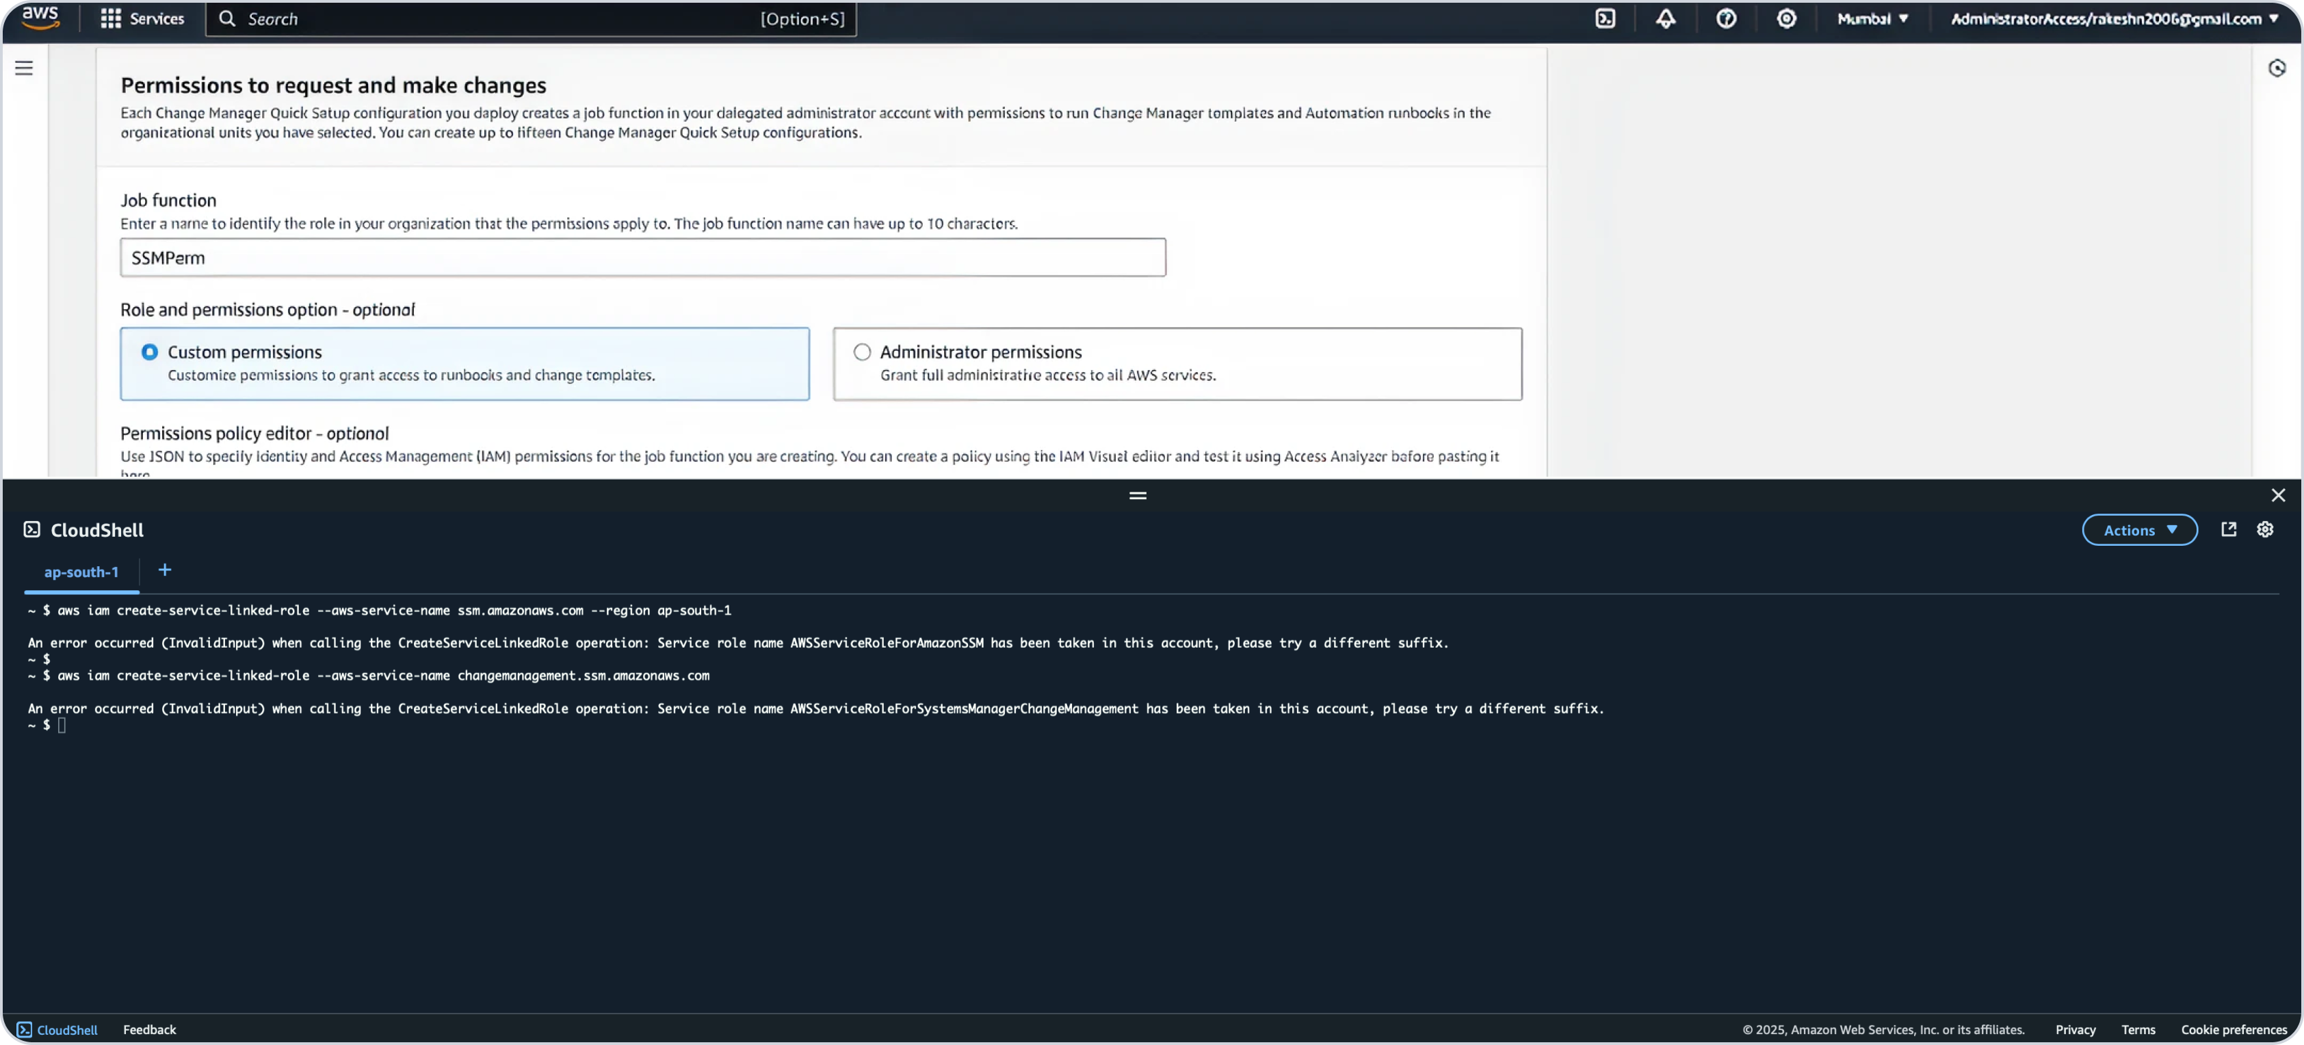Open the notifications bell icon
2304x1045 pixels.
1665,19
